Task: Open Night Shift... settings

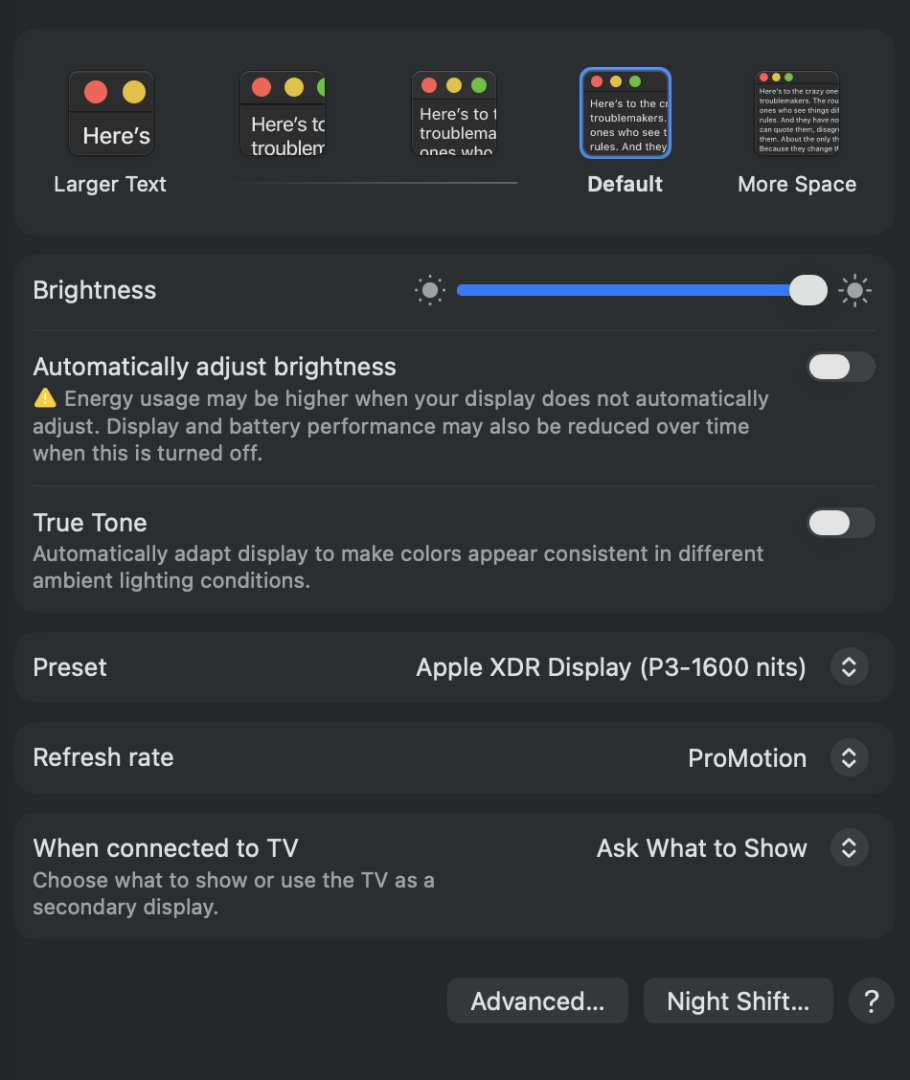Action: pos(738,1001)
